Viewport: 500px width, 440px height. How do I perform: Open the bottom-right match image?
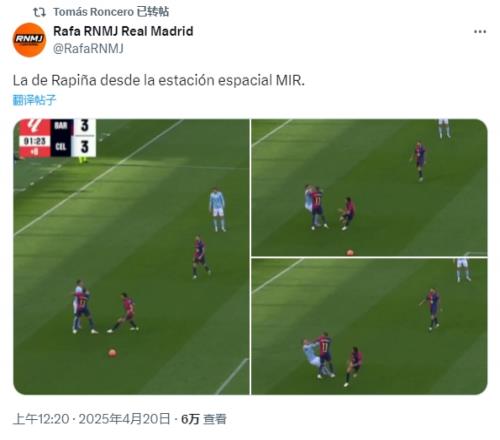point(369,326)
